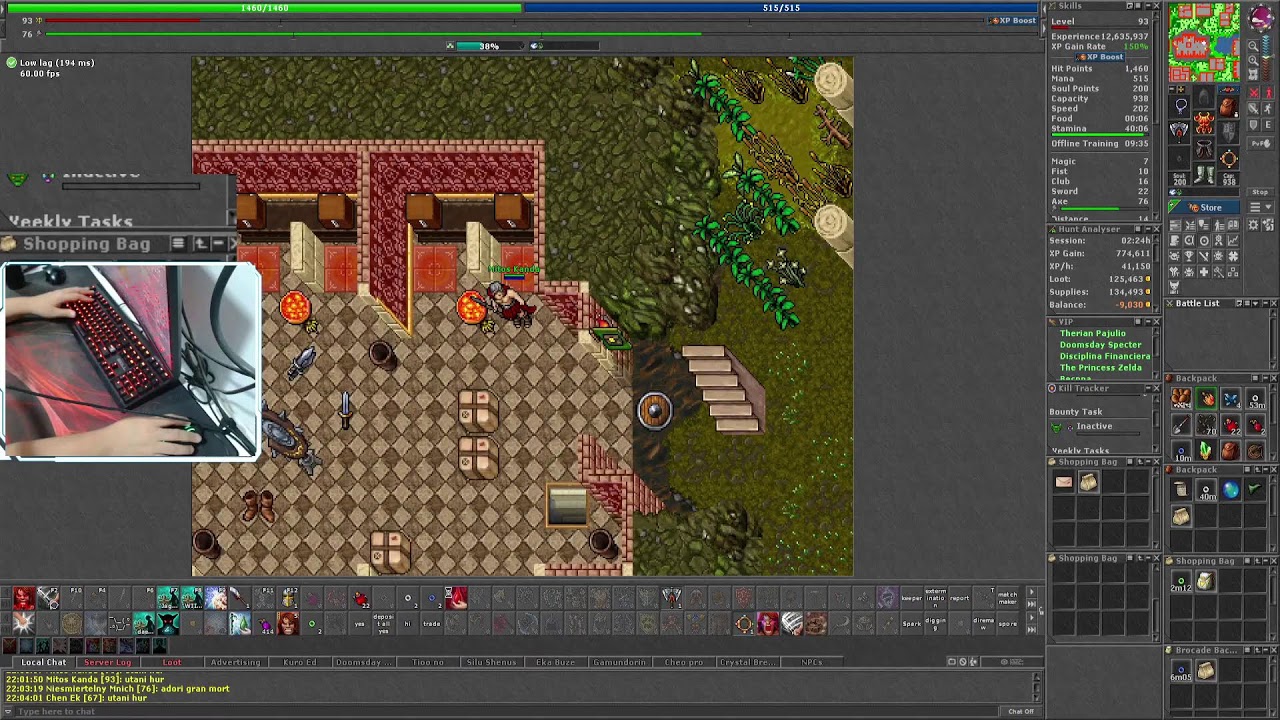Collapse the Kill Tracker panel

tap(1146, 388)
